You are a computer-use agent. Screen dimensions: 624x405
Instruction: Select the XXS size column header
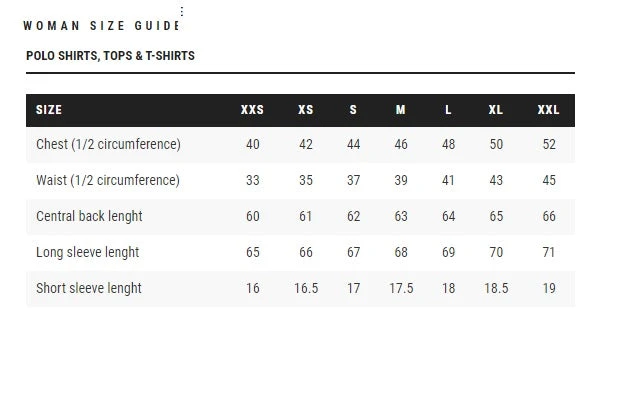tap(252, 110)
